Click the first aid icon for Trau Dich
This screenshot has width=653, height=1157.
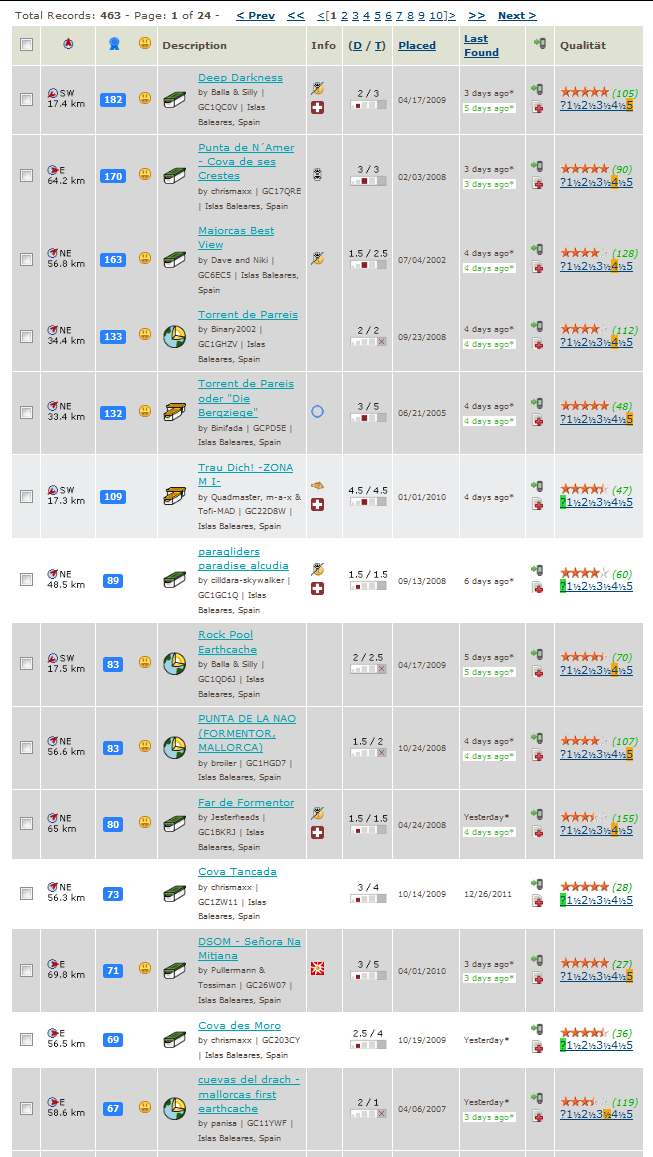click(x=317, y=505)
